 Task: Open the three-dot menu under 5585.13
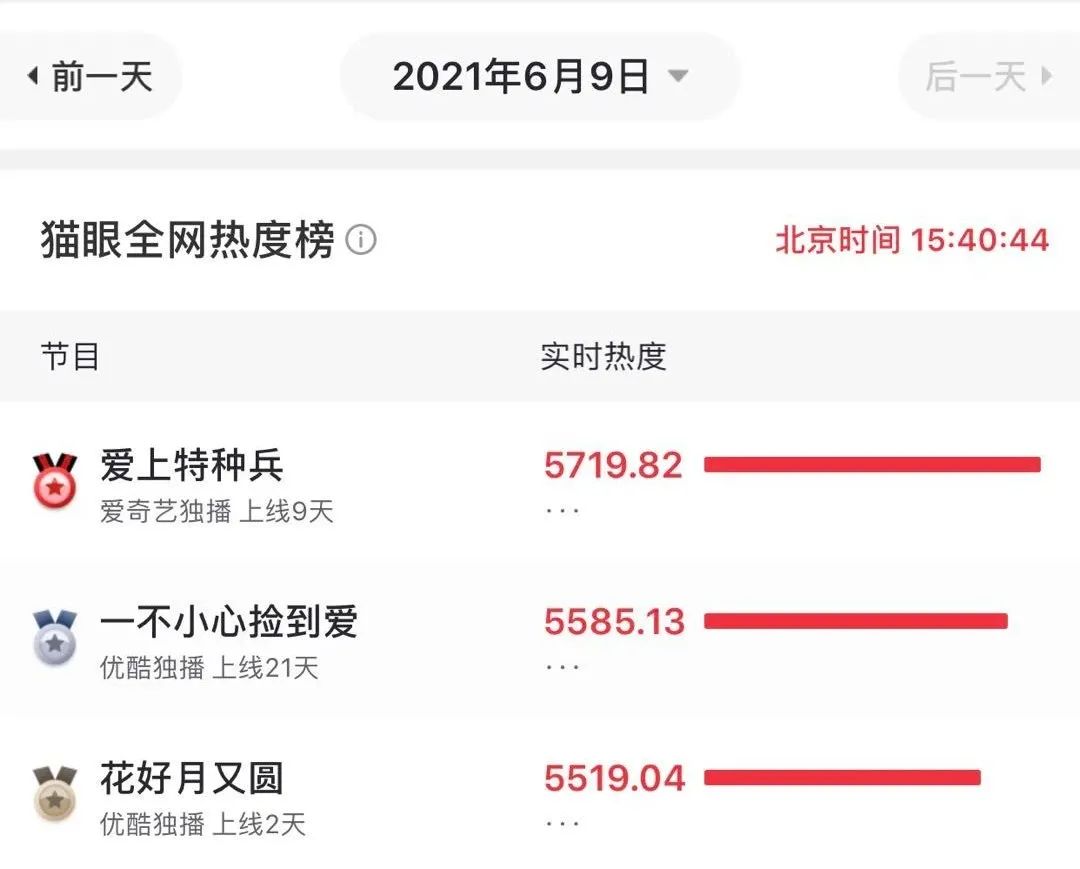pyautogui.click(x=562, y=667)
